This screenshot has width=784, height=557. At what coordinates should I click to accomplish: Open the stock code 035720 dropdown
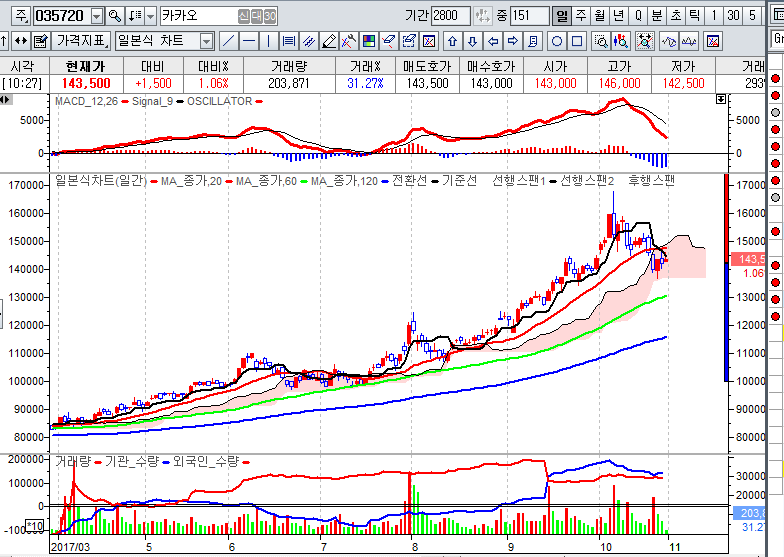[x=96, y=16]
